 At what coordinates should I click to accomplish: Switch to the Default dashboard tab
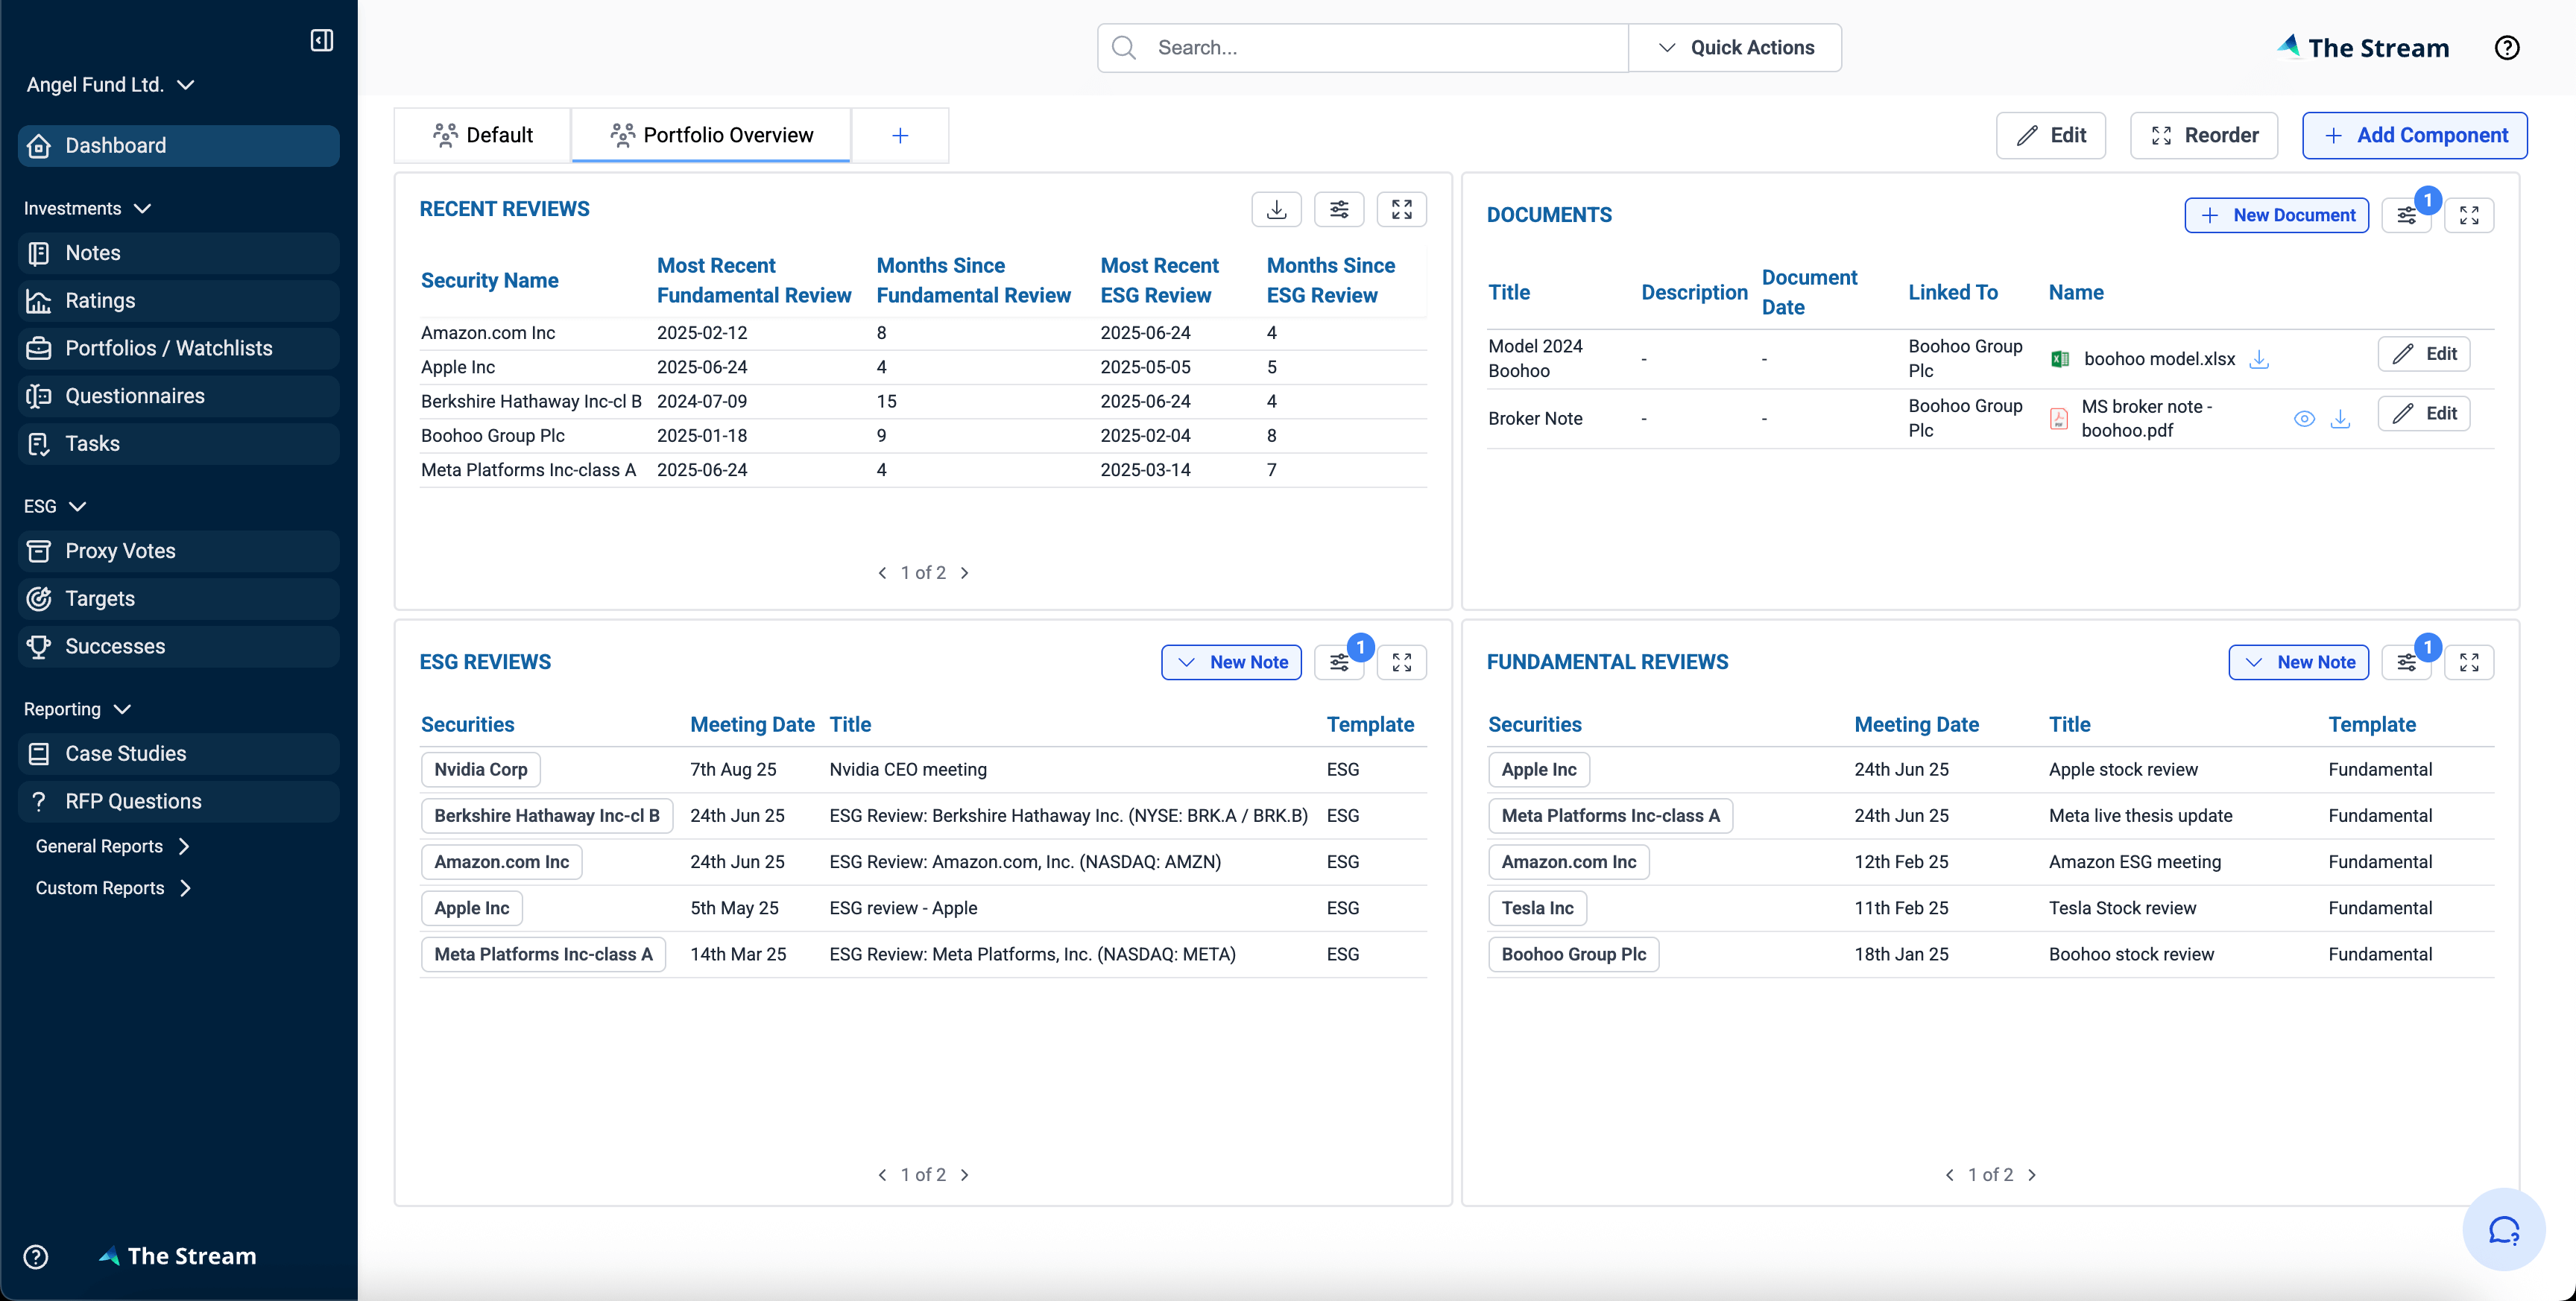click(x=483, y=135)
